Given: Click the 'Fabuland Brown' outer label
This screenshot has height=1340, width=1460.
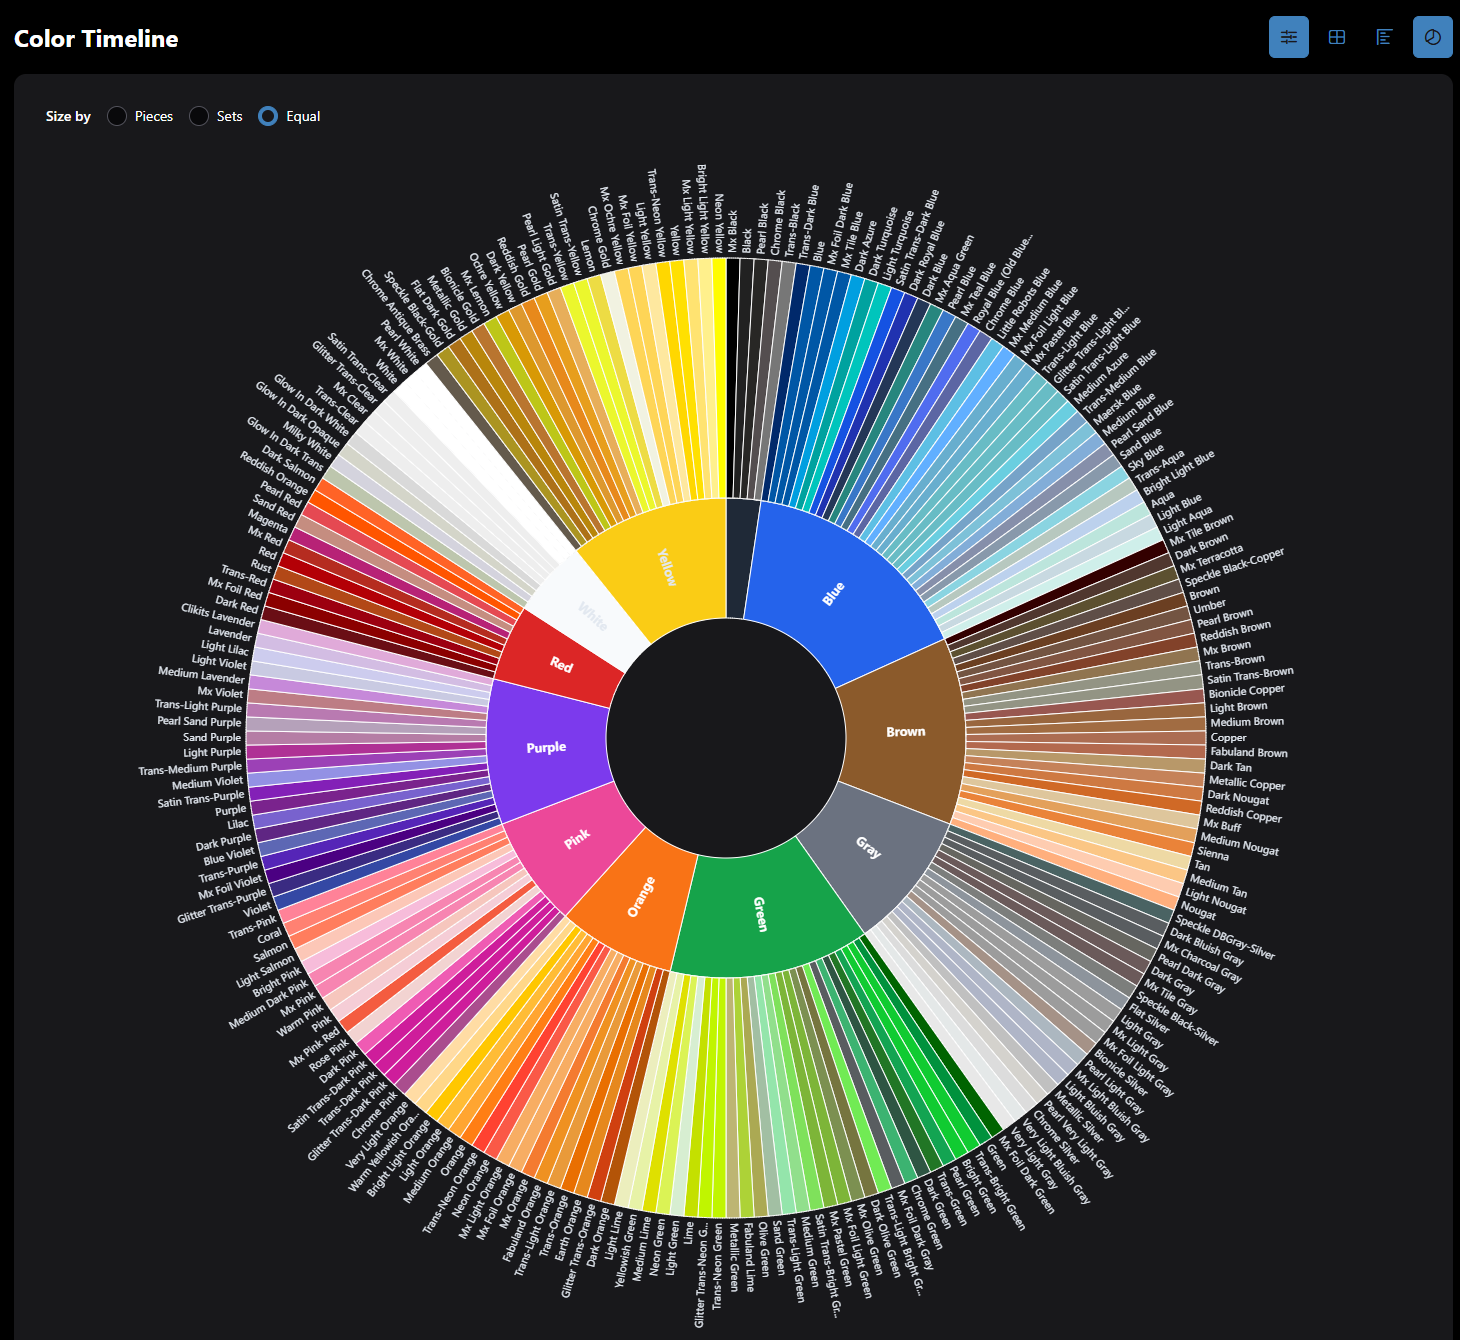Looking at the screenshot, I should (x=1249, y=752).
